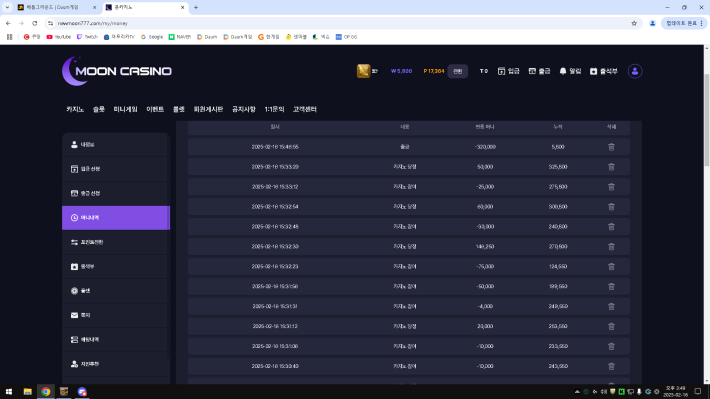Click the 출금 withdraw icon in header
The width and height of the screenshot is (710, 399).
539,71
